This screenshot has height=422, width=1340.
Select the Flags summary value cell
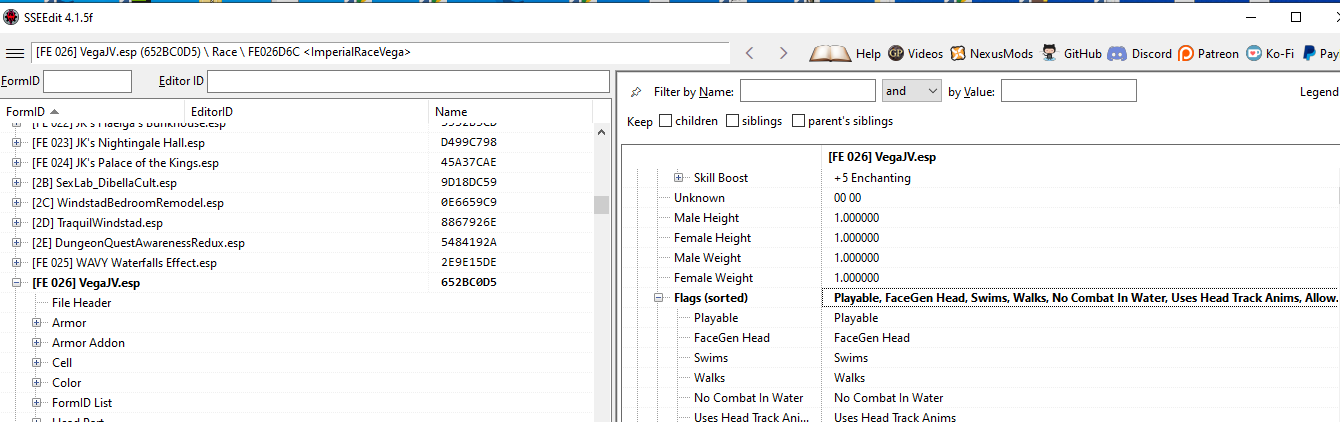pyautogui.click(x=1080, y=298)
